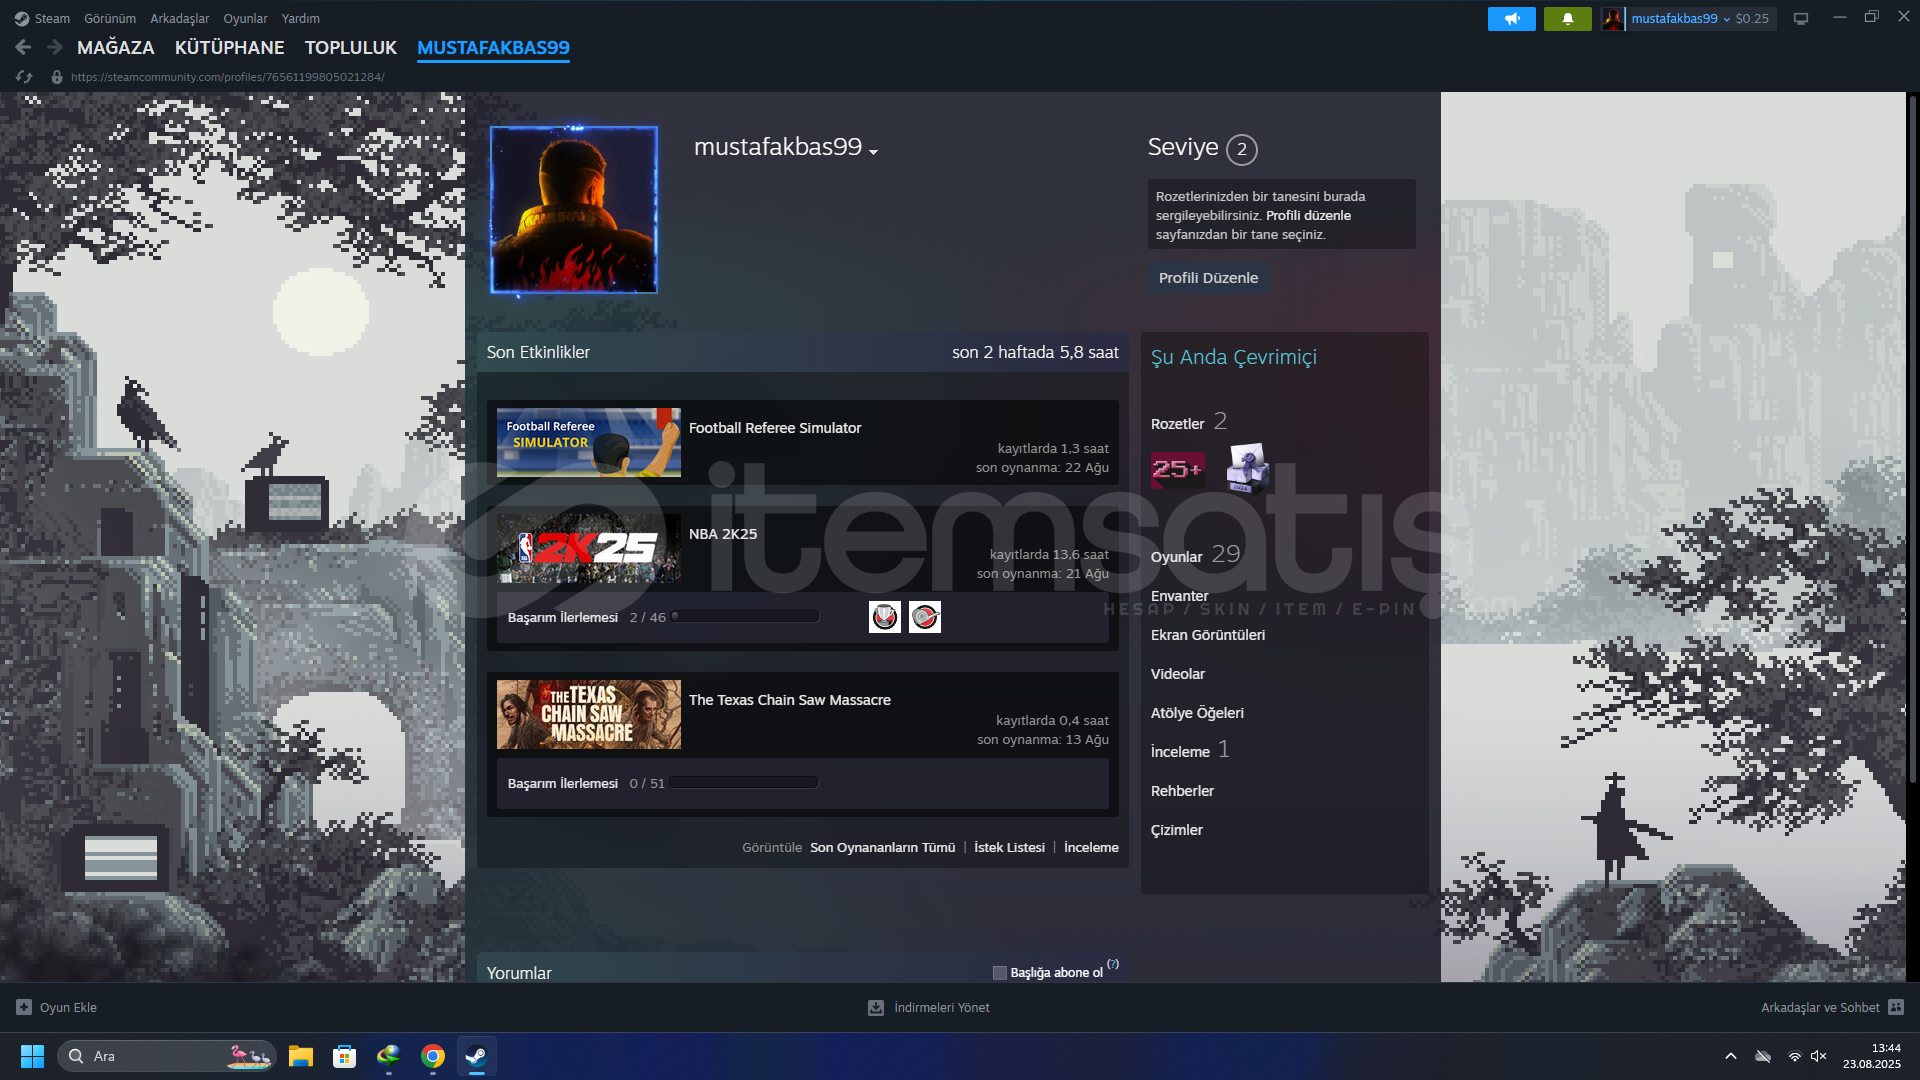
Task: Click the Steam logo menu icon
Action: (x=22, y=18)
